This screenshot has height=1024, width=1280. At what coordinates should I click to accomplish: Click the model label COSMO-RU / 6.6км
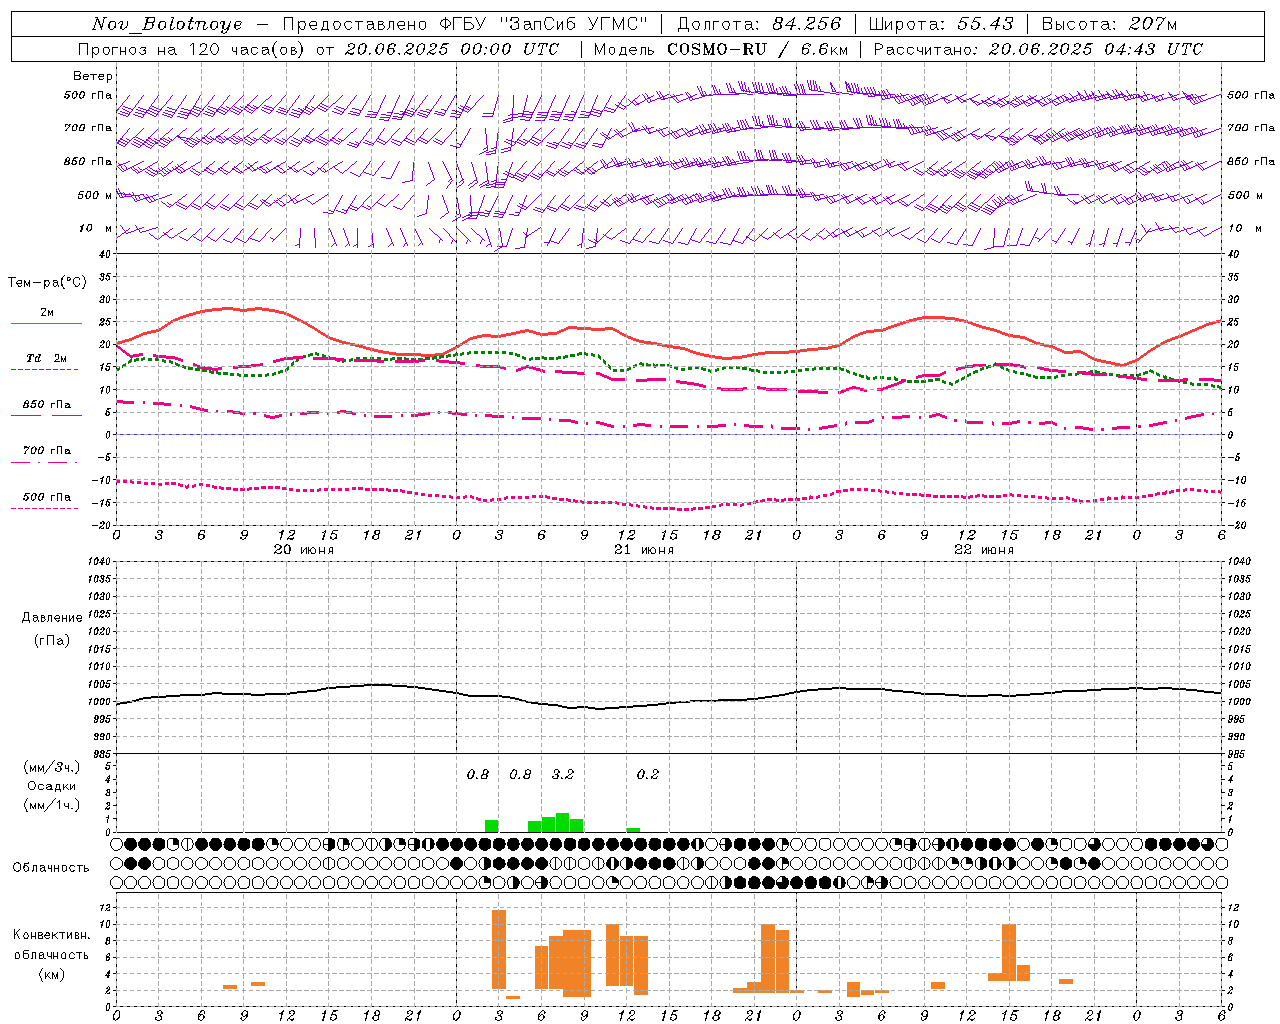[x=758, y=49]
